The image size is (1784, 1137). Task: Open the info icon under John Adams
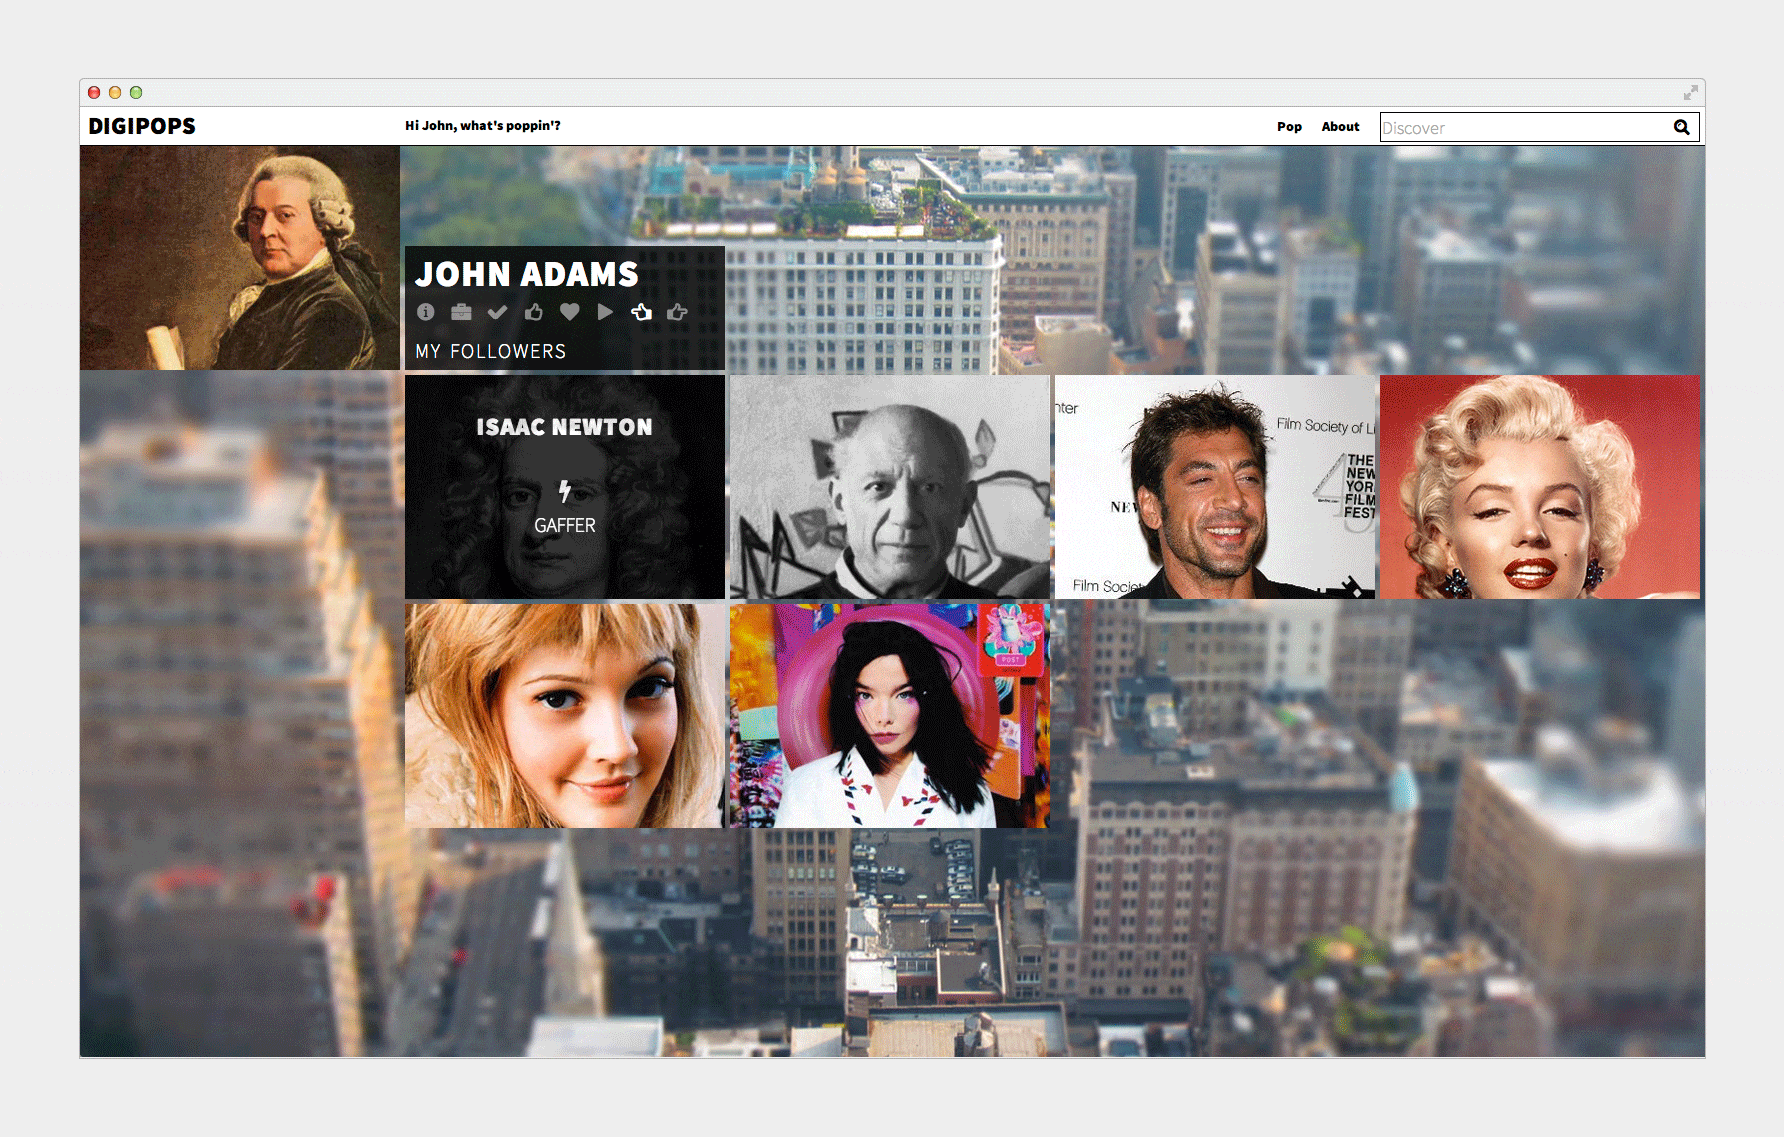tap(426, 312)
